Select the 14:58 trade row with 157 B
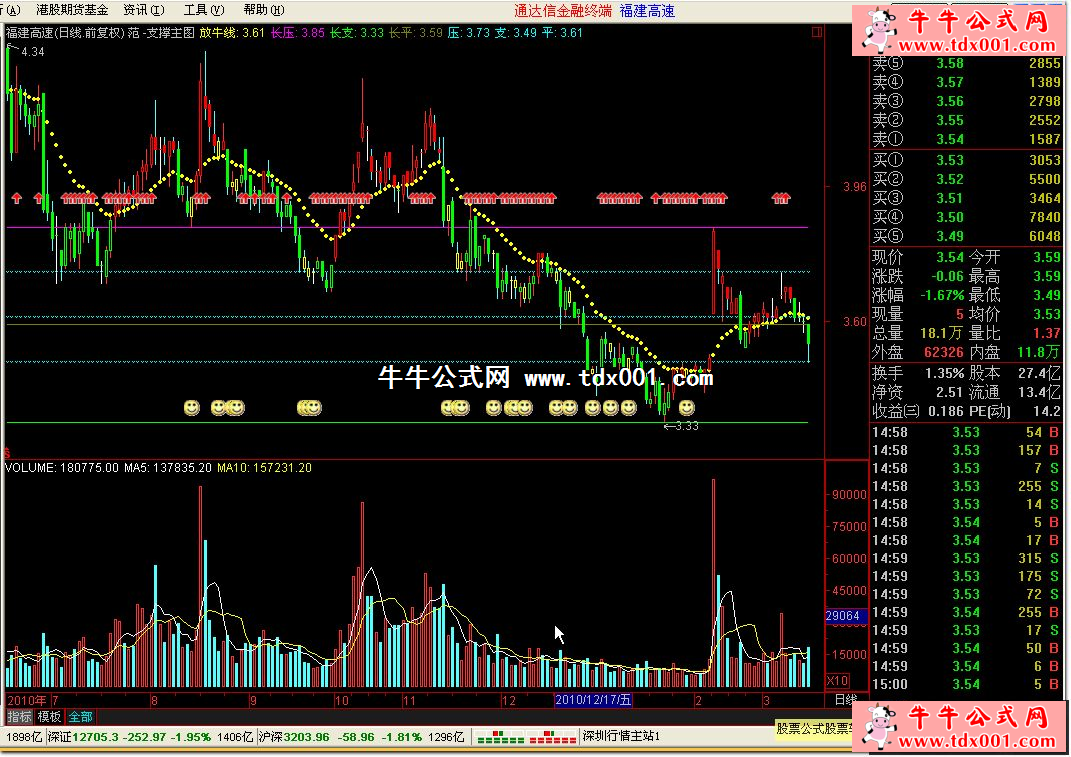Screen dimensions: 1071x757 click(x=966, y=450)
